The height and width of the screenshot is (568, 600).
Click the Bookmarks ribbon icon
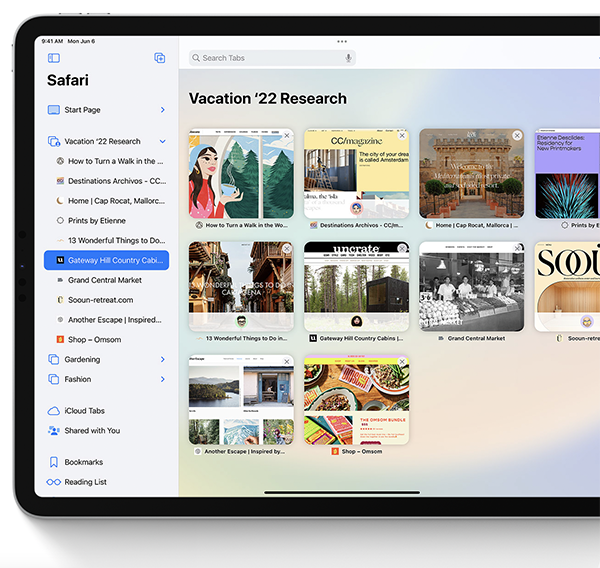coord(54,462)
